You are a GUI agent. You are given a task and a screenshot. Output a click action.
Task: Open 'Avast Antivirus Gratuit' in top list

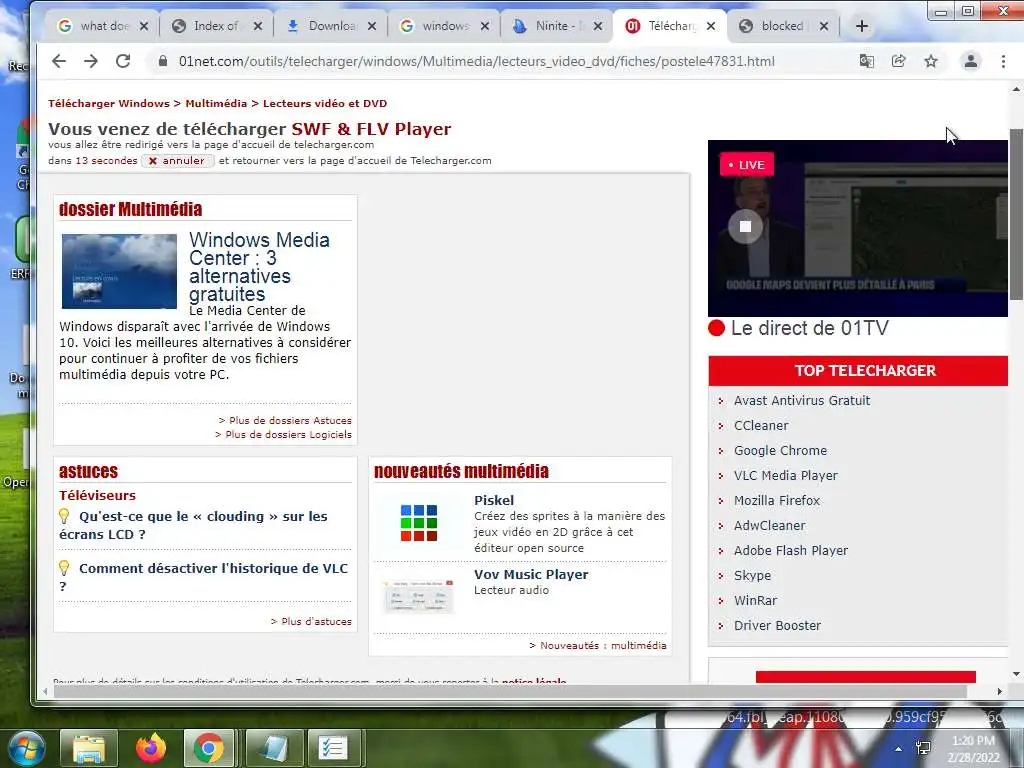click(x=801, y=400)
